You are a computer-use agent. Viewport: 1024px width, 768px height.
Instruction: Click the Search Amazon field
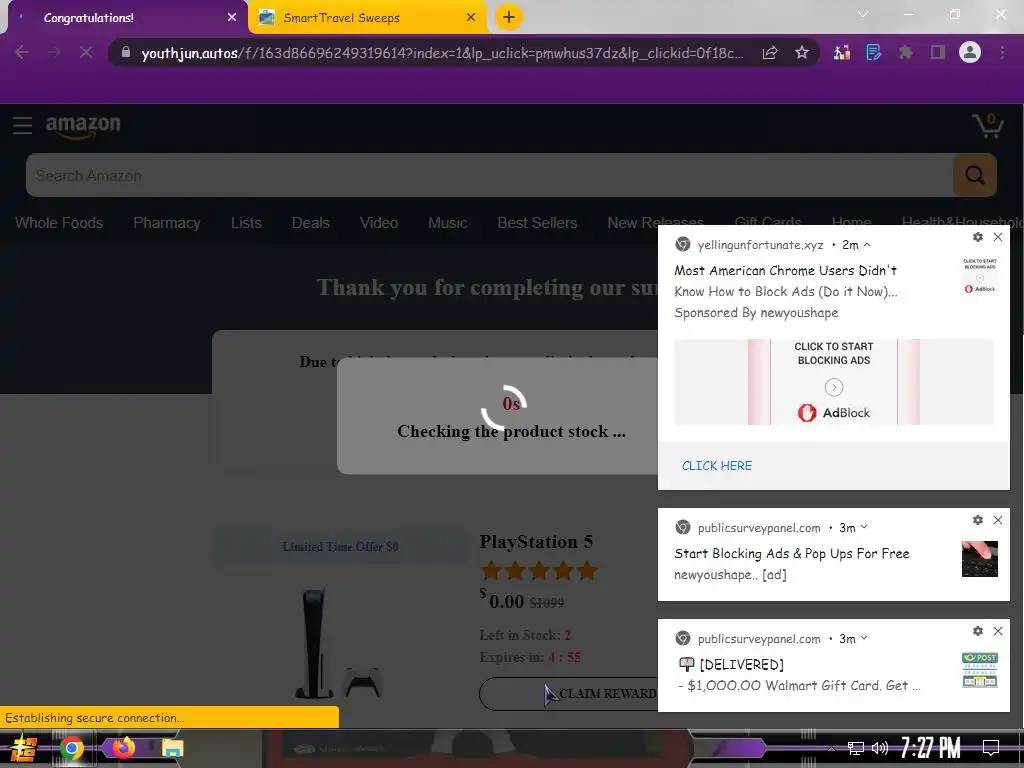pyautogui.click(x=489, y=175)
